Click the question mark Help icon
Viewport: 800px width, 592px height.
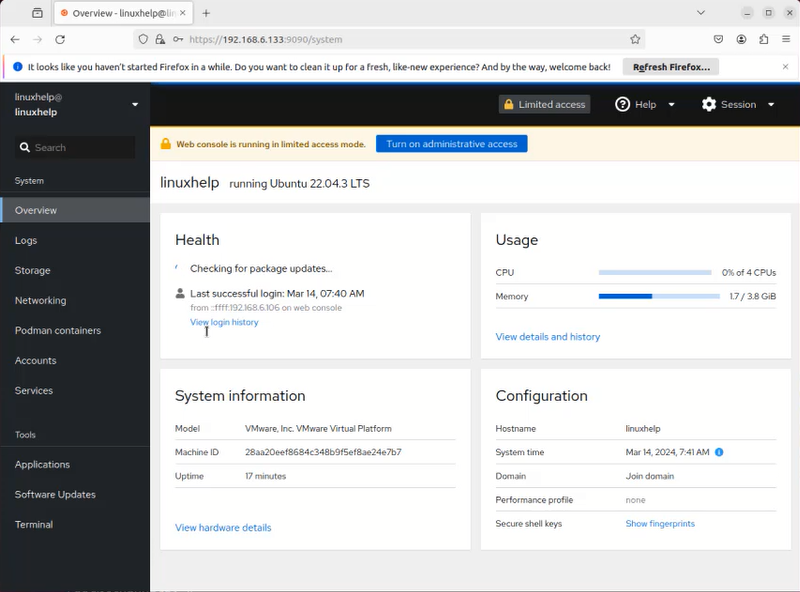click(x=622, y=105)
